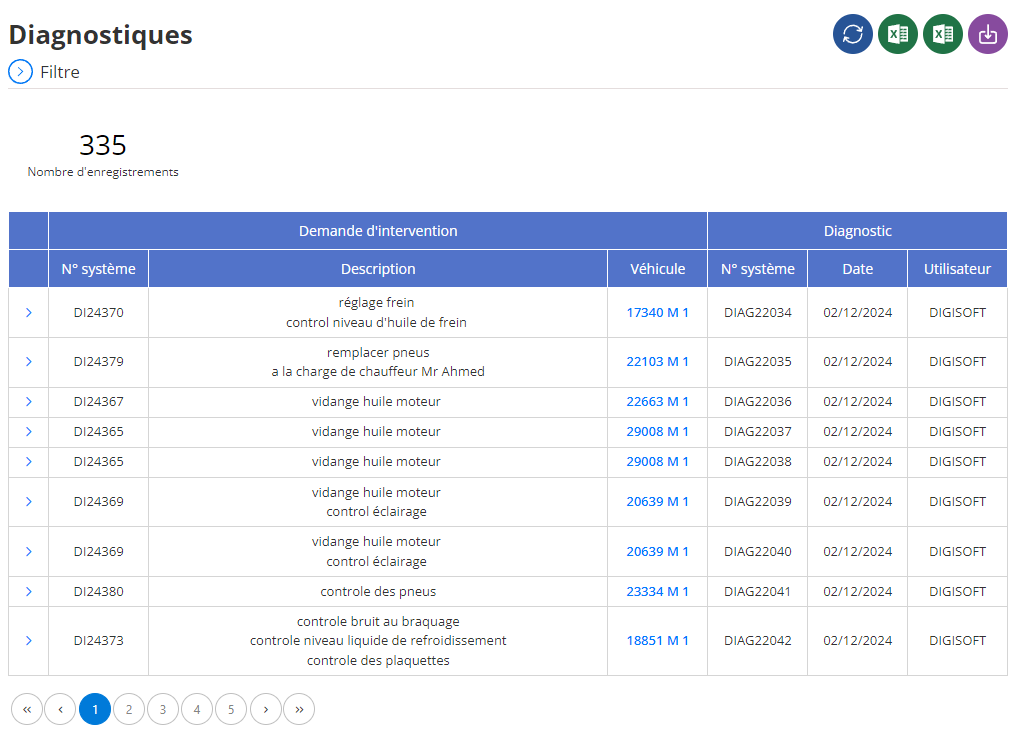
Task: Go to page 2
Action: 129,709
